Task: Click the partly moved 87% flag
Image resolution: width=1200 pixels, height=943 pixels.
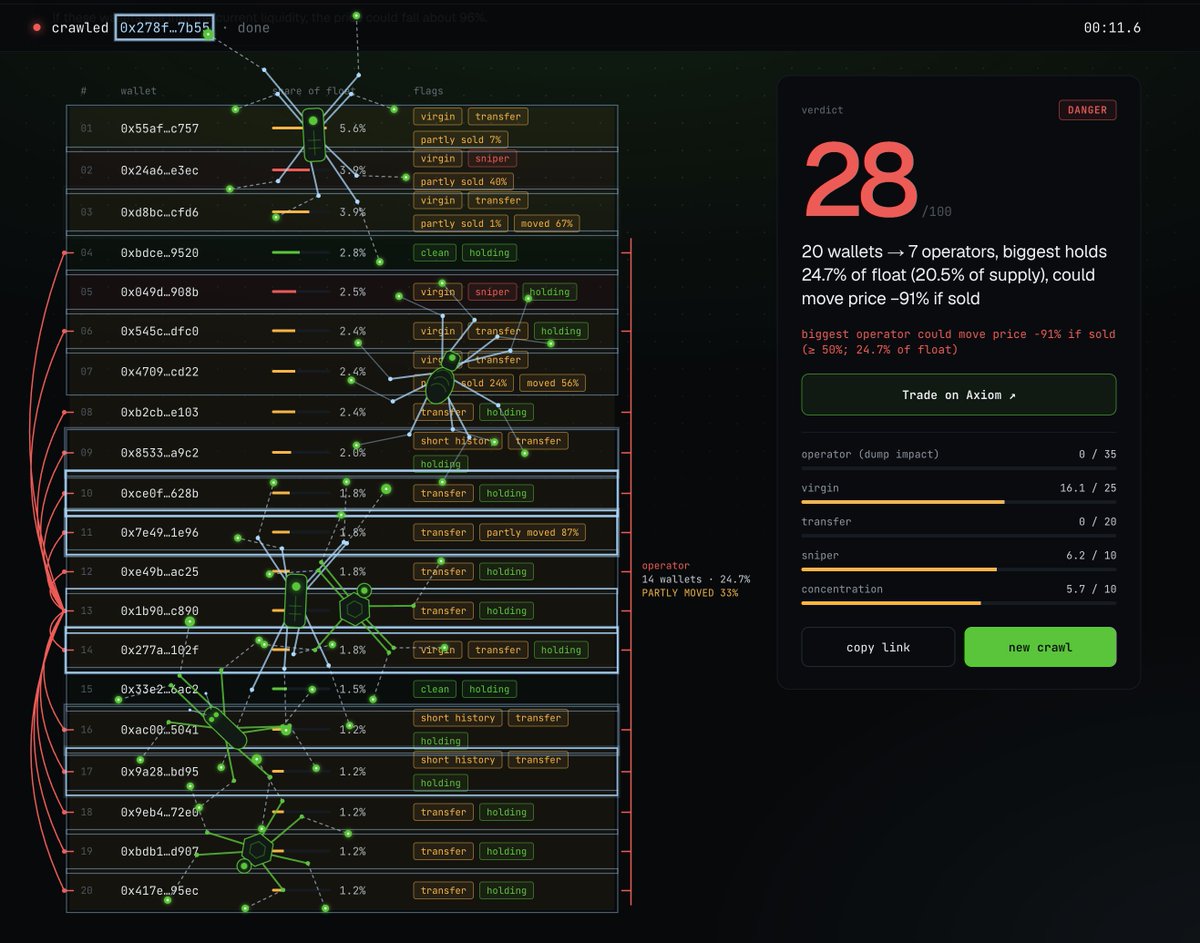Action: click(532, 532)
